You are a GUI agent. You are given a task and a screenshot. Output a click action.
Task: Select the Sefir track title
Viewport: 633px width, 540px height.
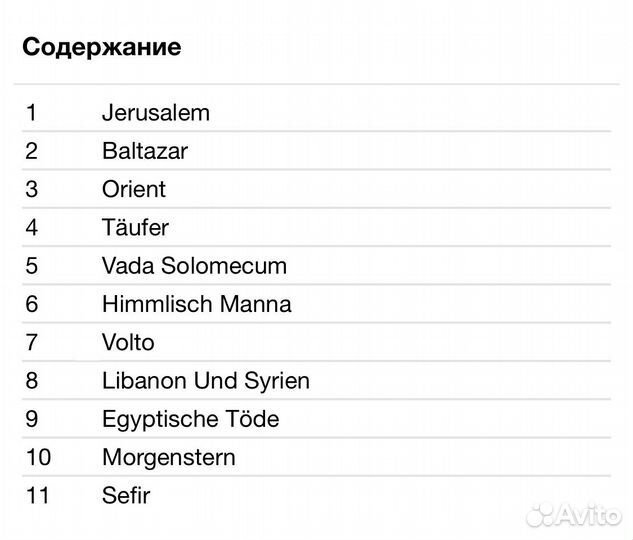click(x=126, y=495)
